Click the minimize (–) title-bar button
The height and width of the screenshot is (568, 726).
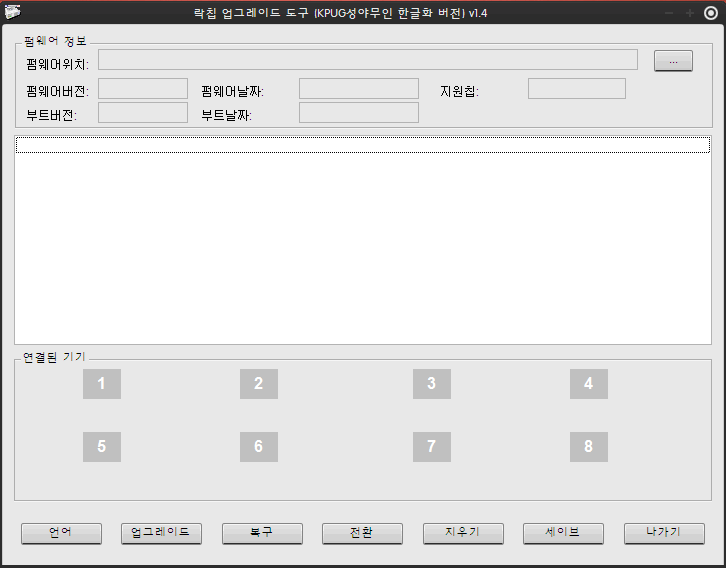tap(669, 13)
